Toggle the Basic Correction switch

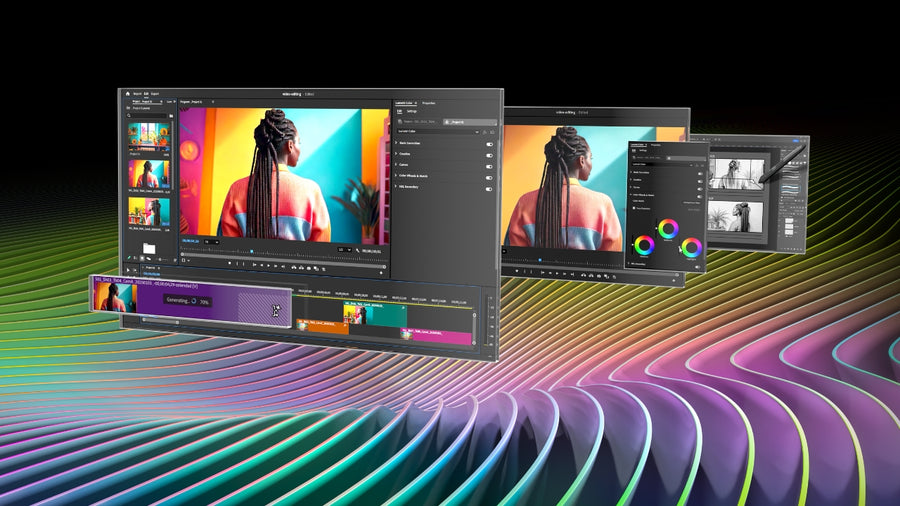click(x=489, y=144)
